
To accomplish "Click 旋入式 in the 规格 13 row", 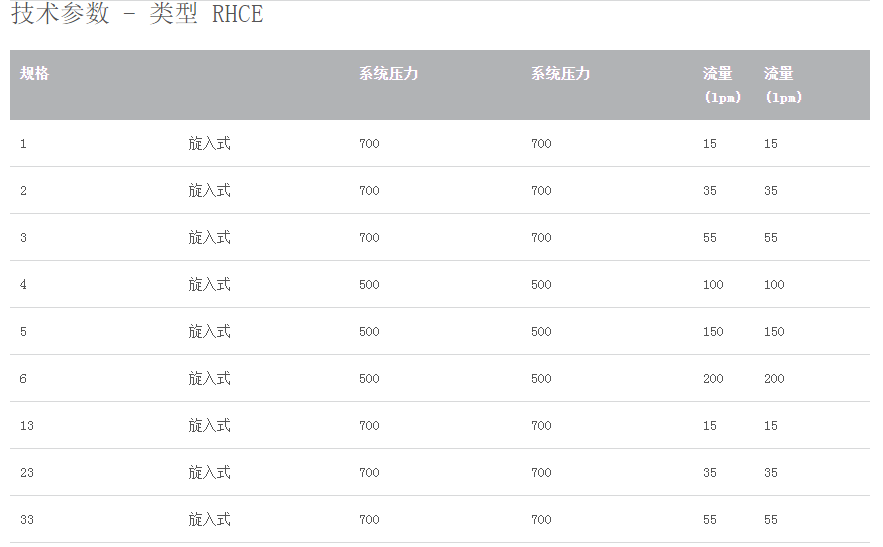I will pyautogui.click(x=210, y=426).
